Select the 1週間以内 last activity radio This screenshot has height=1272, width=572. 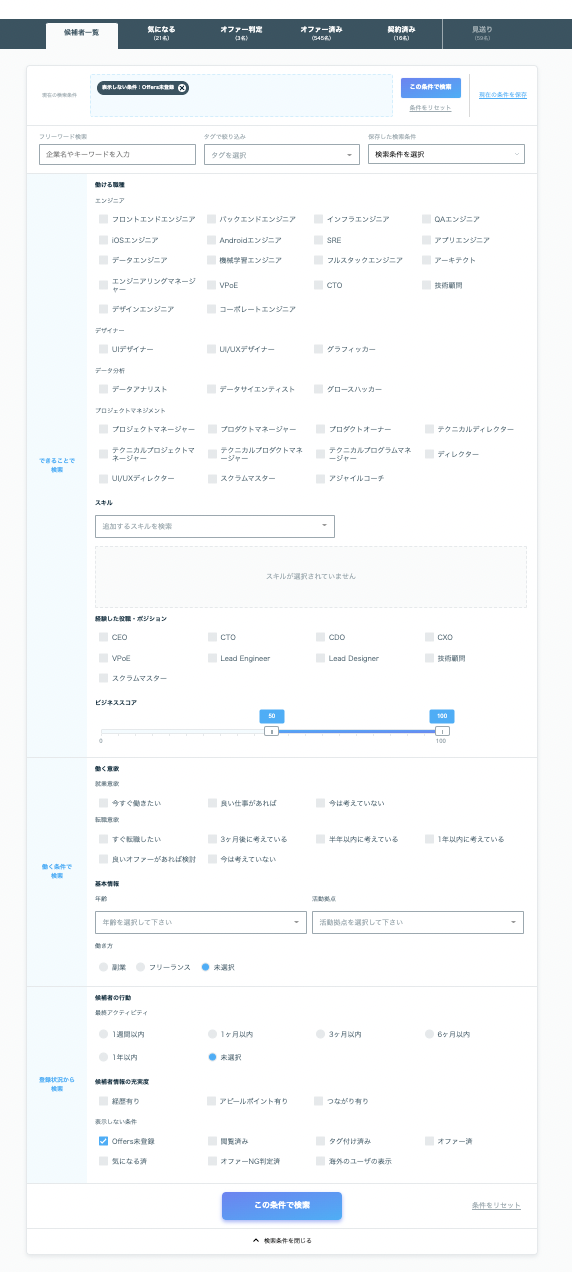103,1034
